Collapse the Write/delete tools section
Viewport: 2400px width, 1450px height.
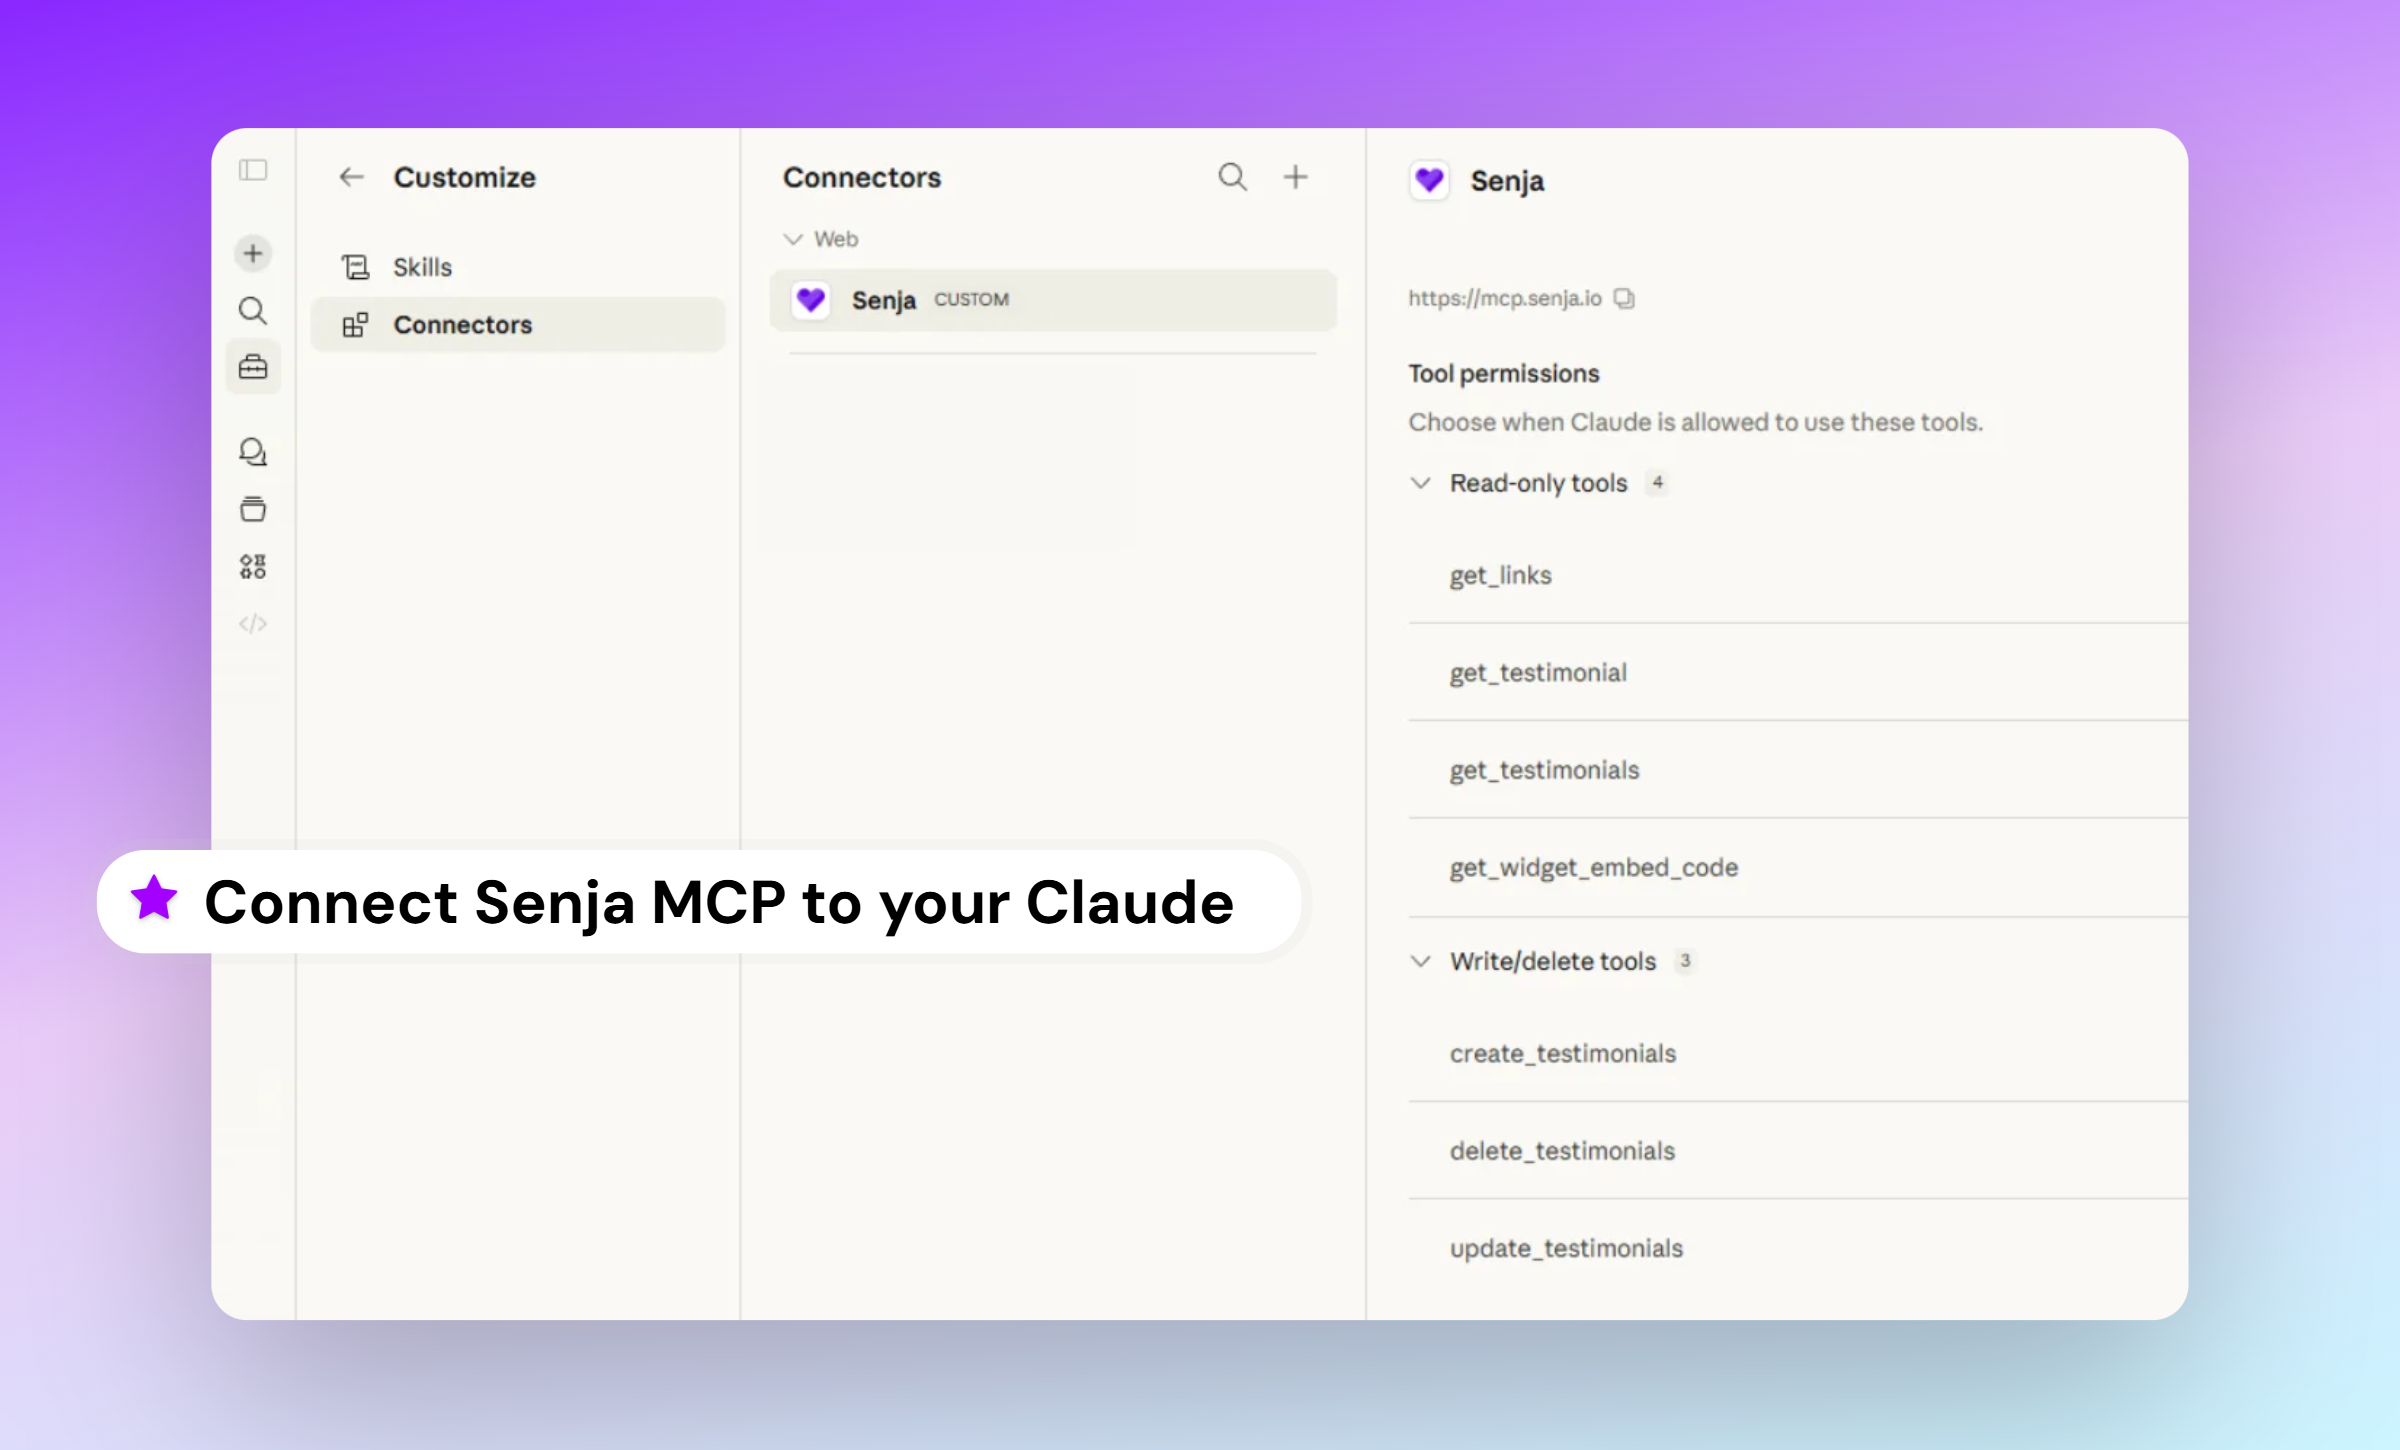[1420, 961]
